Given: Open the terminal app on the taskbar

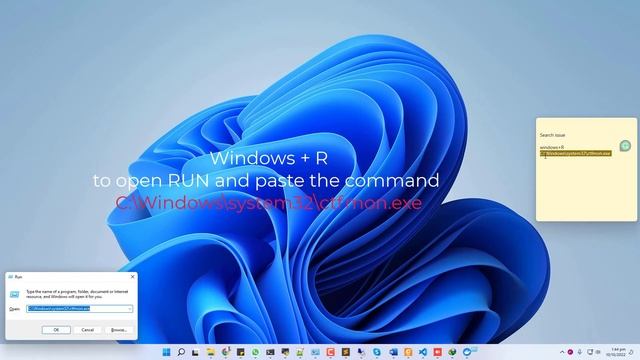Looking at the screenshot, I should (x=270, y=352).
